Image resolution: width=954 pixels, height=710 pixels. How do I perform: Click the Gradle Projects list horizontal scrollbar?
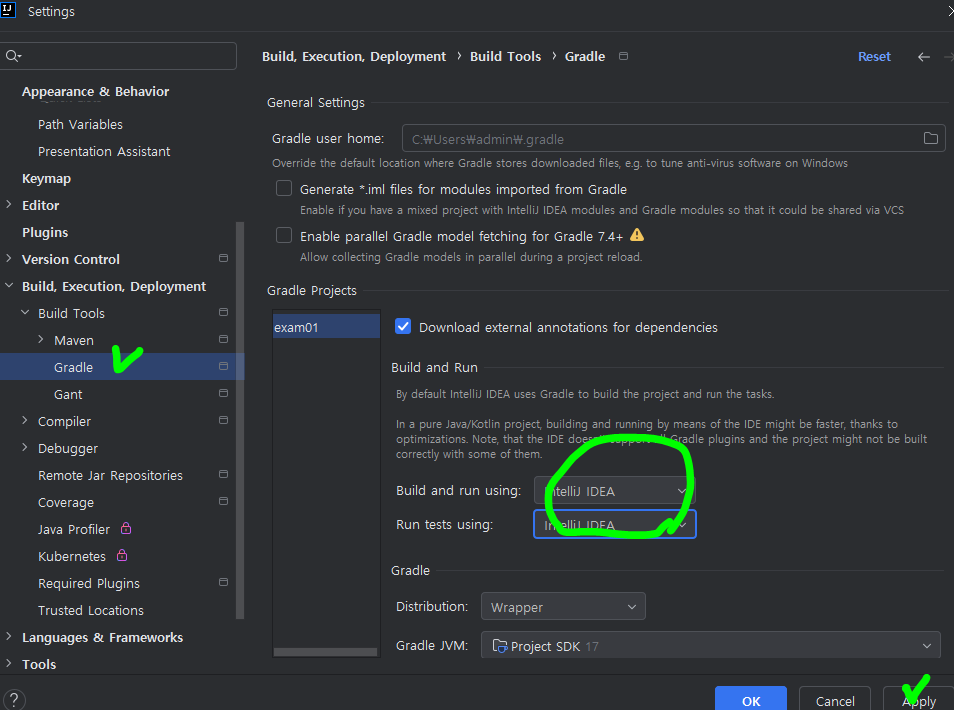pos(326,652)
